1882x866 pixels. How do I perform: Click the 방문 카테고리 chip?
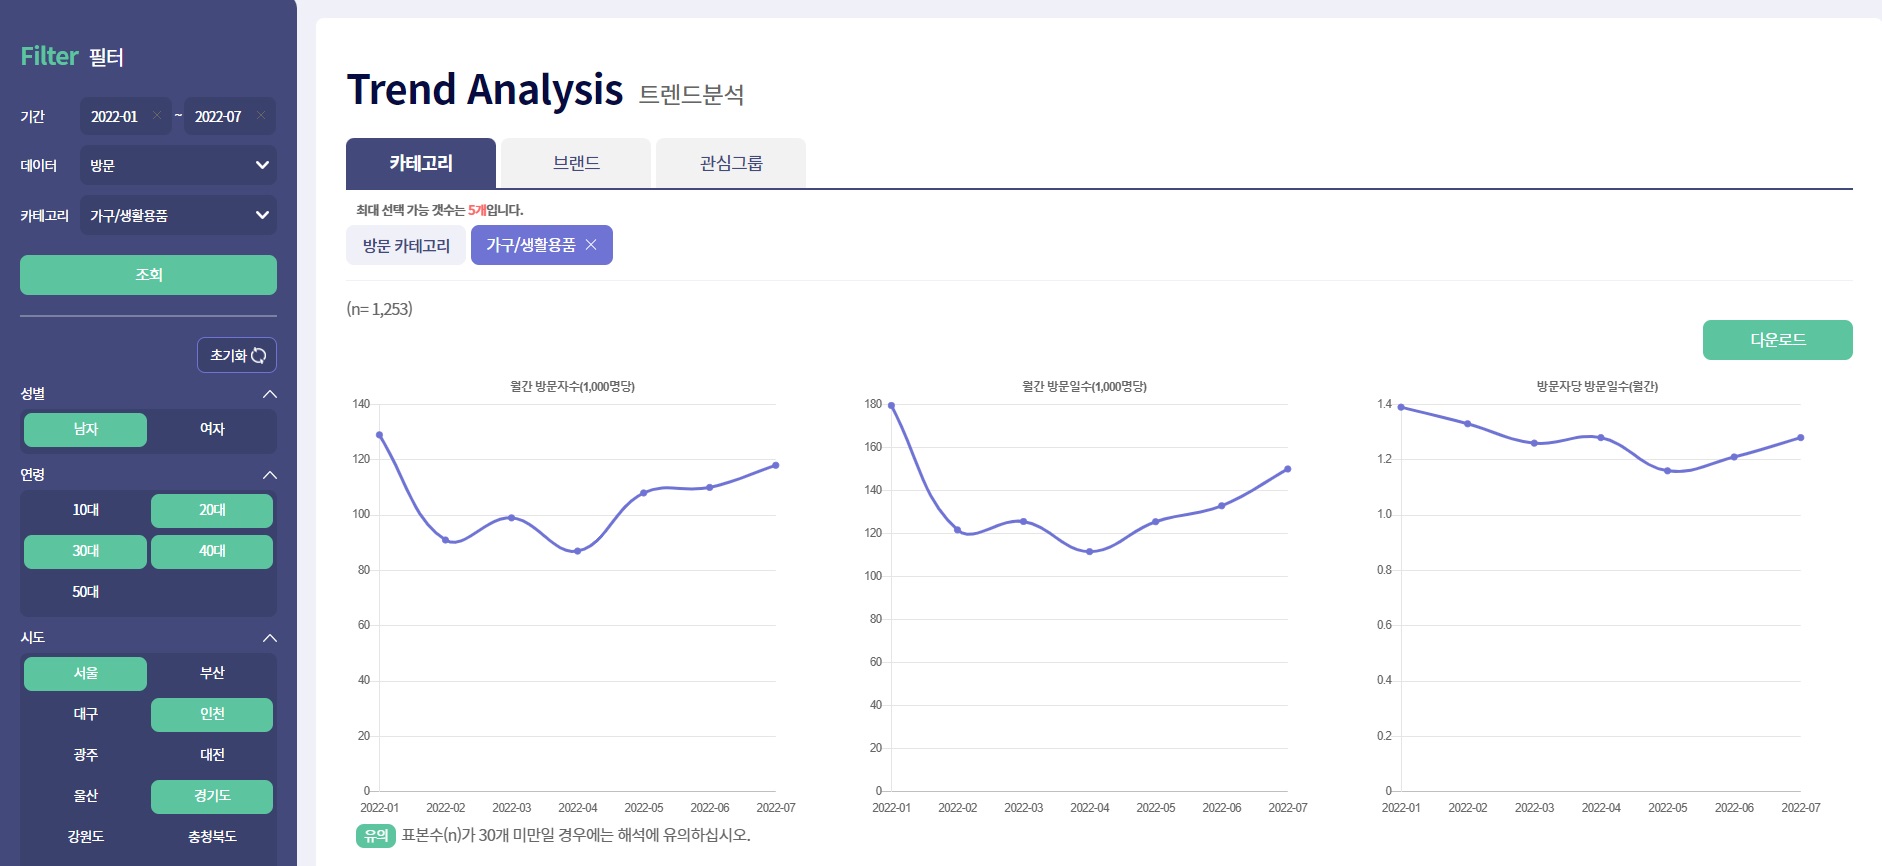[406, 245]
